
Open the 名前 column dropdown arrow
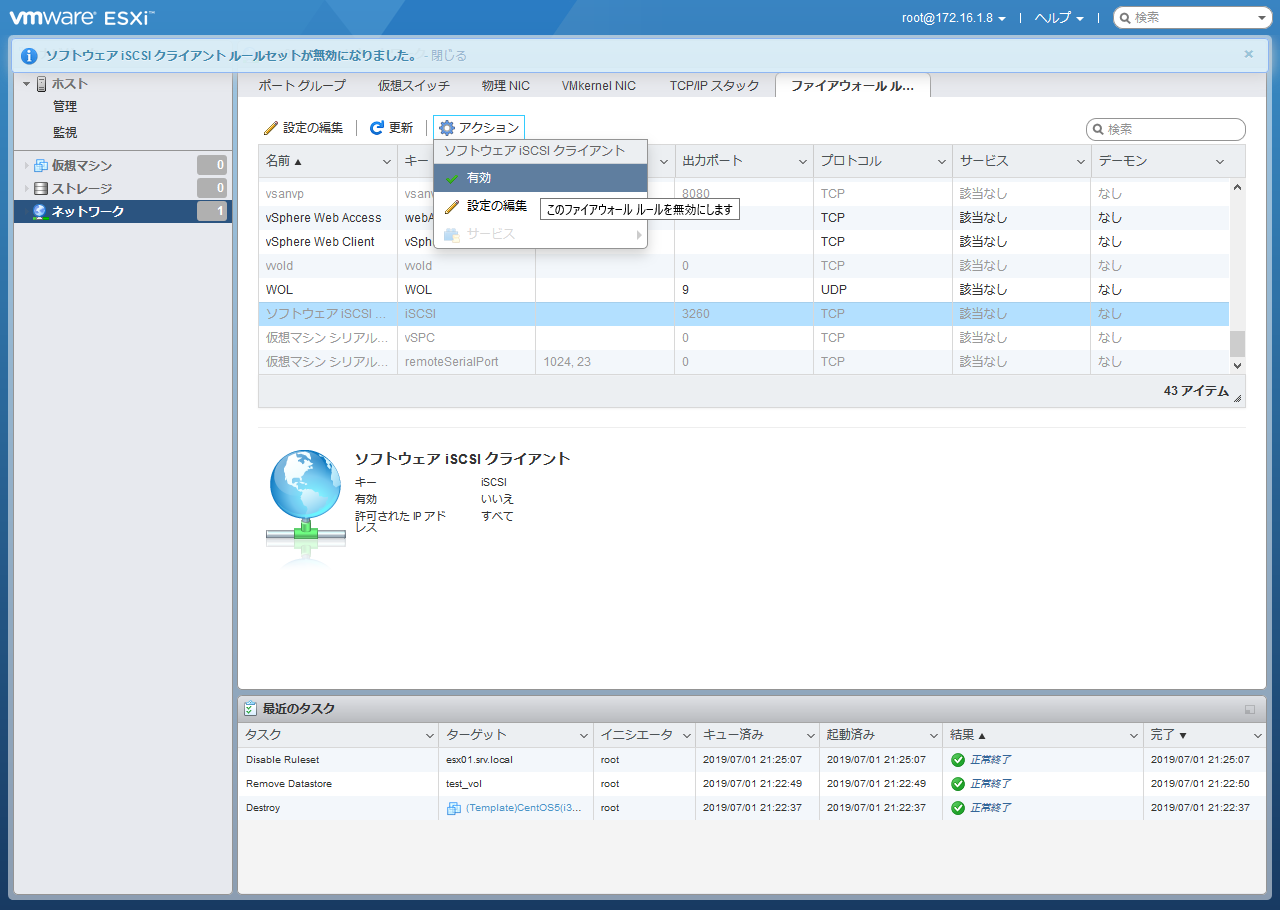coord(387,161)
